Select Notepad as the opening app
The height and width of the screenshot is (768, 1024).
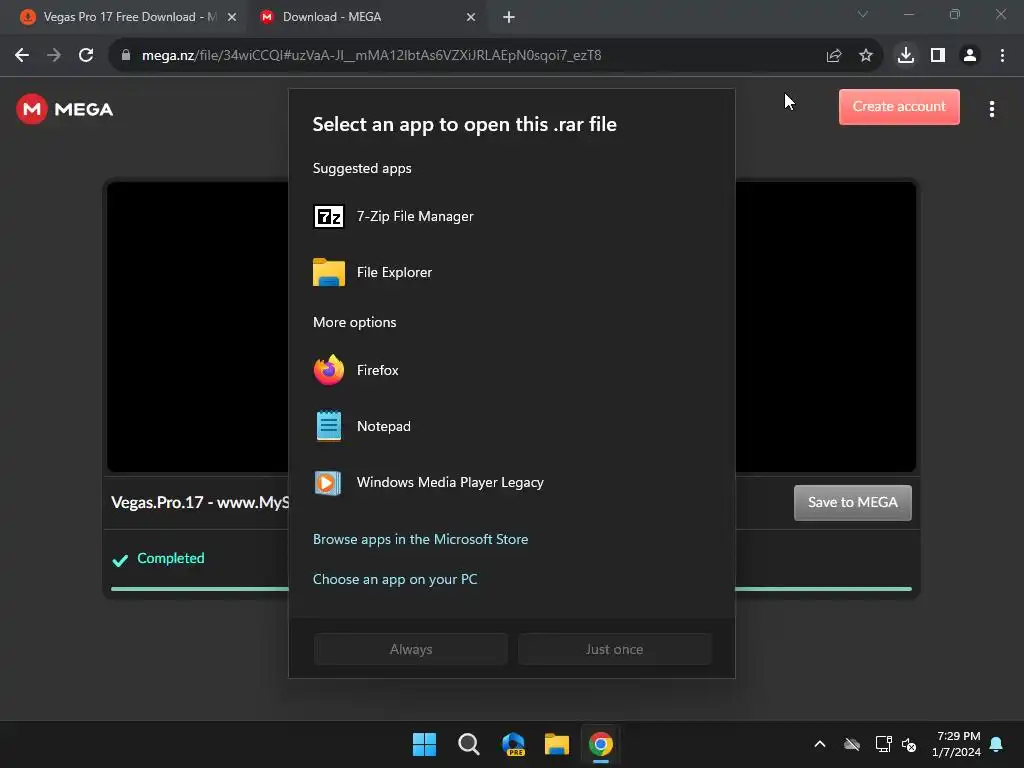[x=511, y=426]
